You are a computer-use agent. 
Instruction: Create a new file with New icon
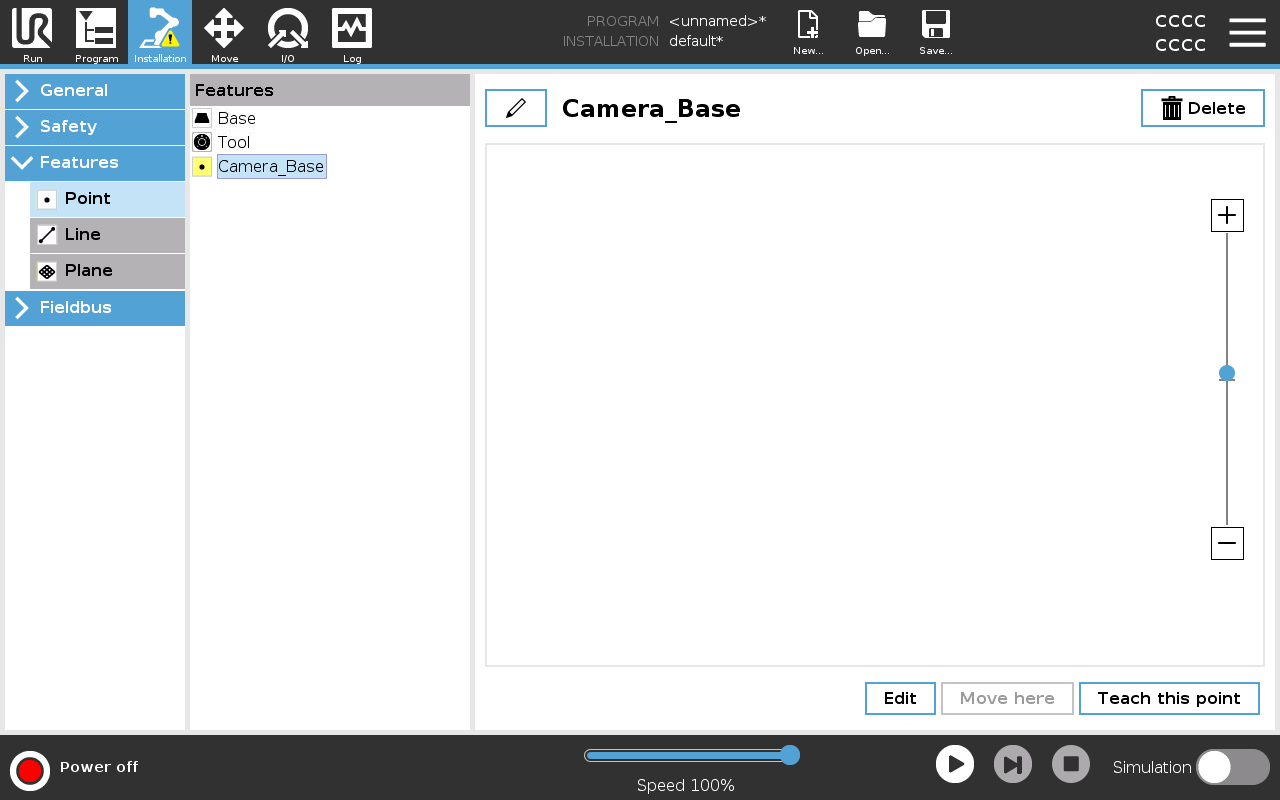pyautogui.click(x=808, y=32)
